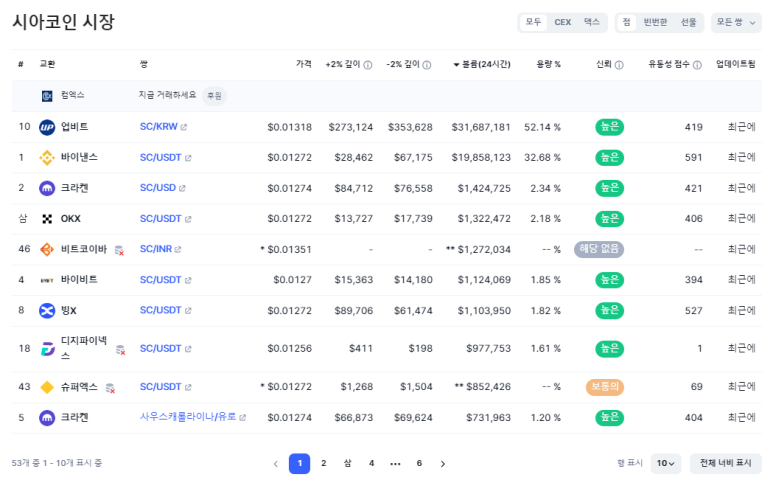This screenshot has width=773, height=480.
Task: Go to page 4
Action: (x=371, y=463)
